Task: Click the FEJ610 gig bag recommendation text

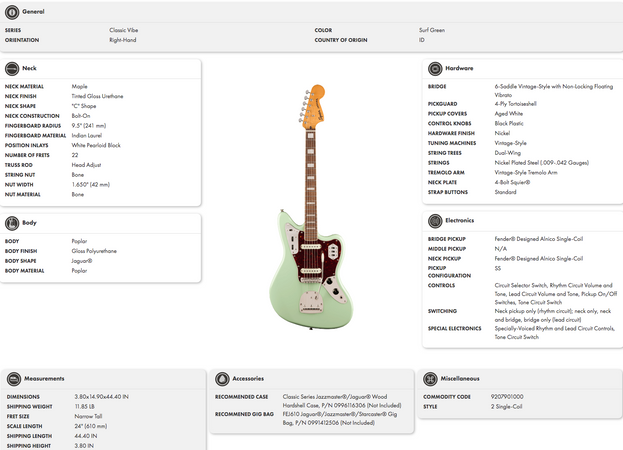Action: [x=340, y=419]
